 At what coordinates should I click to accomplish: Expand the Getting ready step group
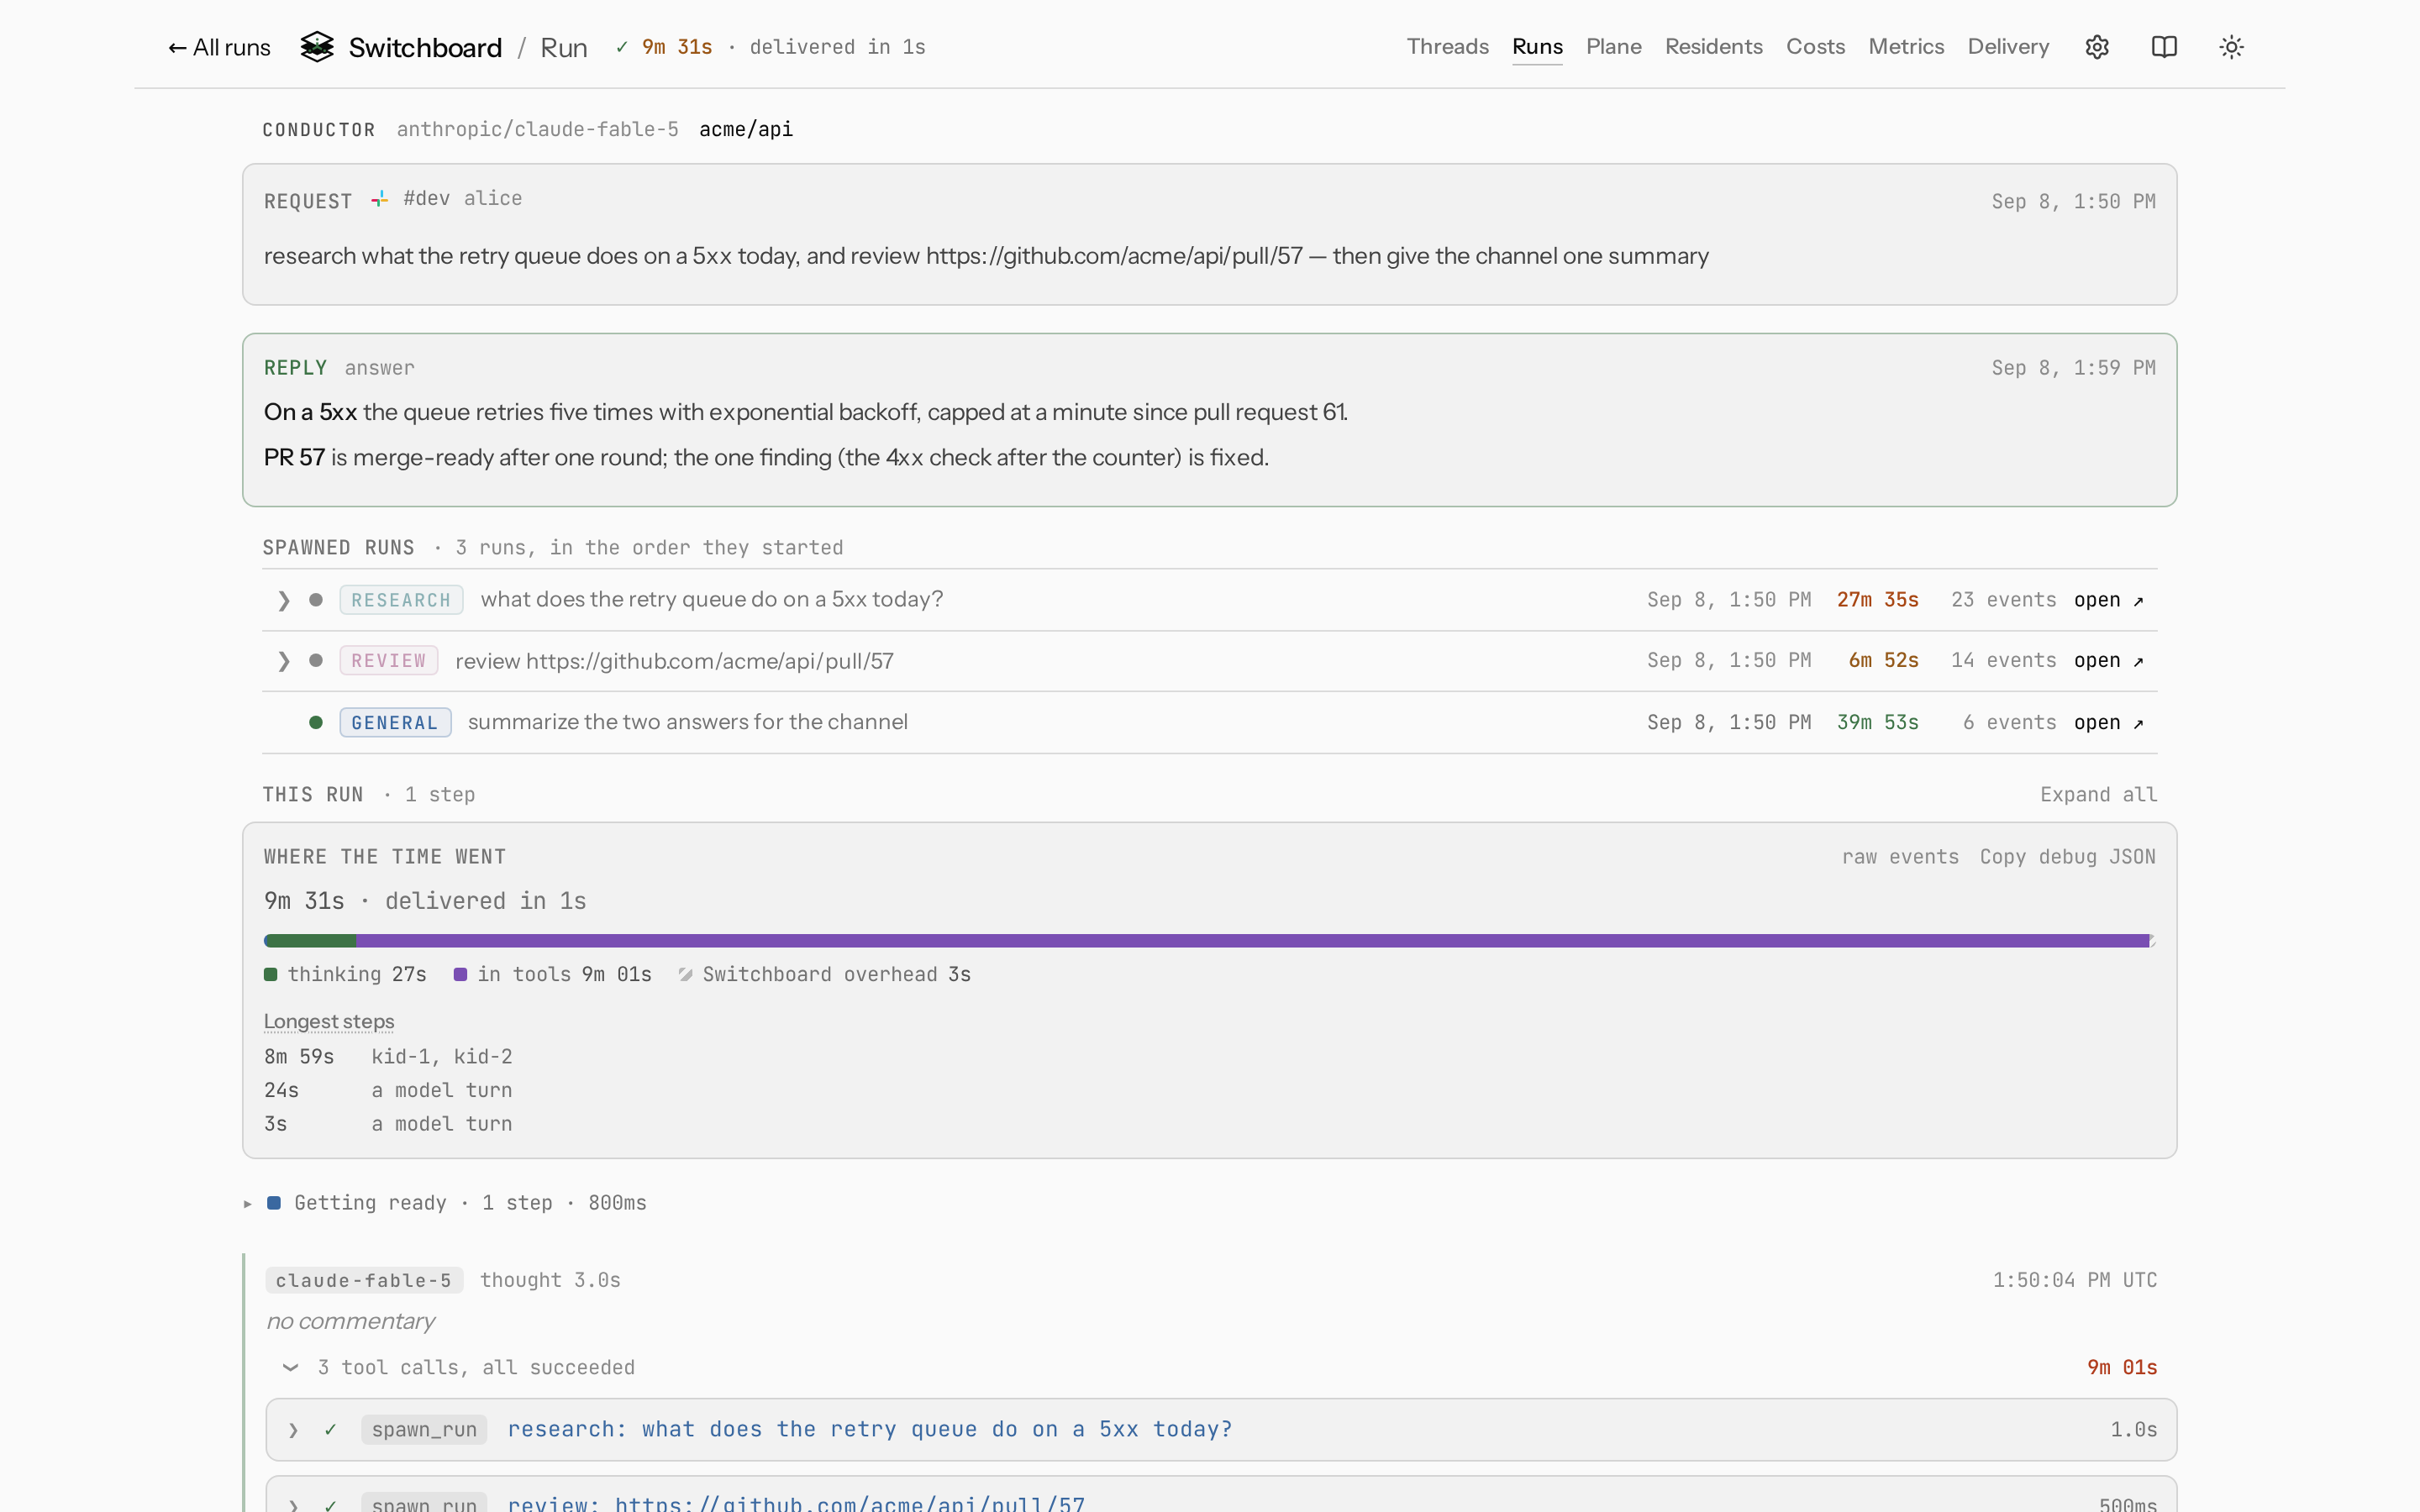point(248,1203)
